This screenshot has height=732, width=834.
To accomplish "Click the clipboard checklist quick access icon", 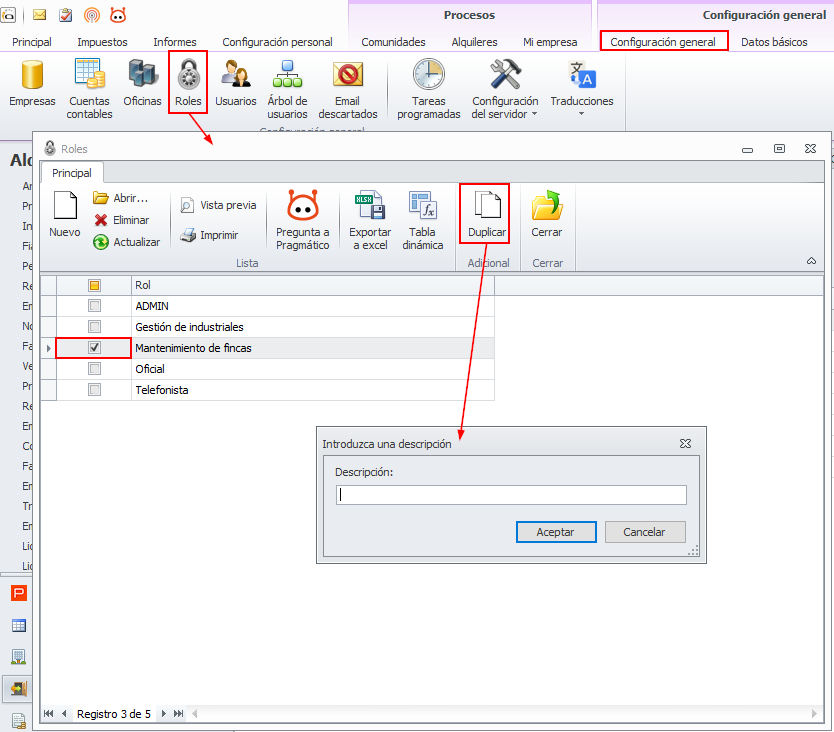I will click(65, 15).
